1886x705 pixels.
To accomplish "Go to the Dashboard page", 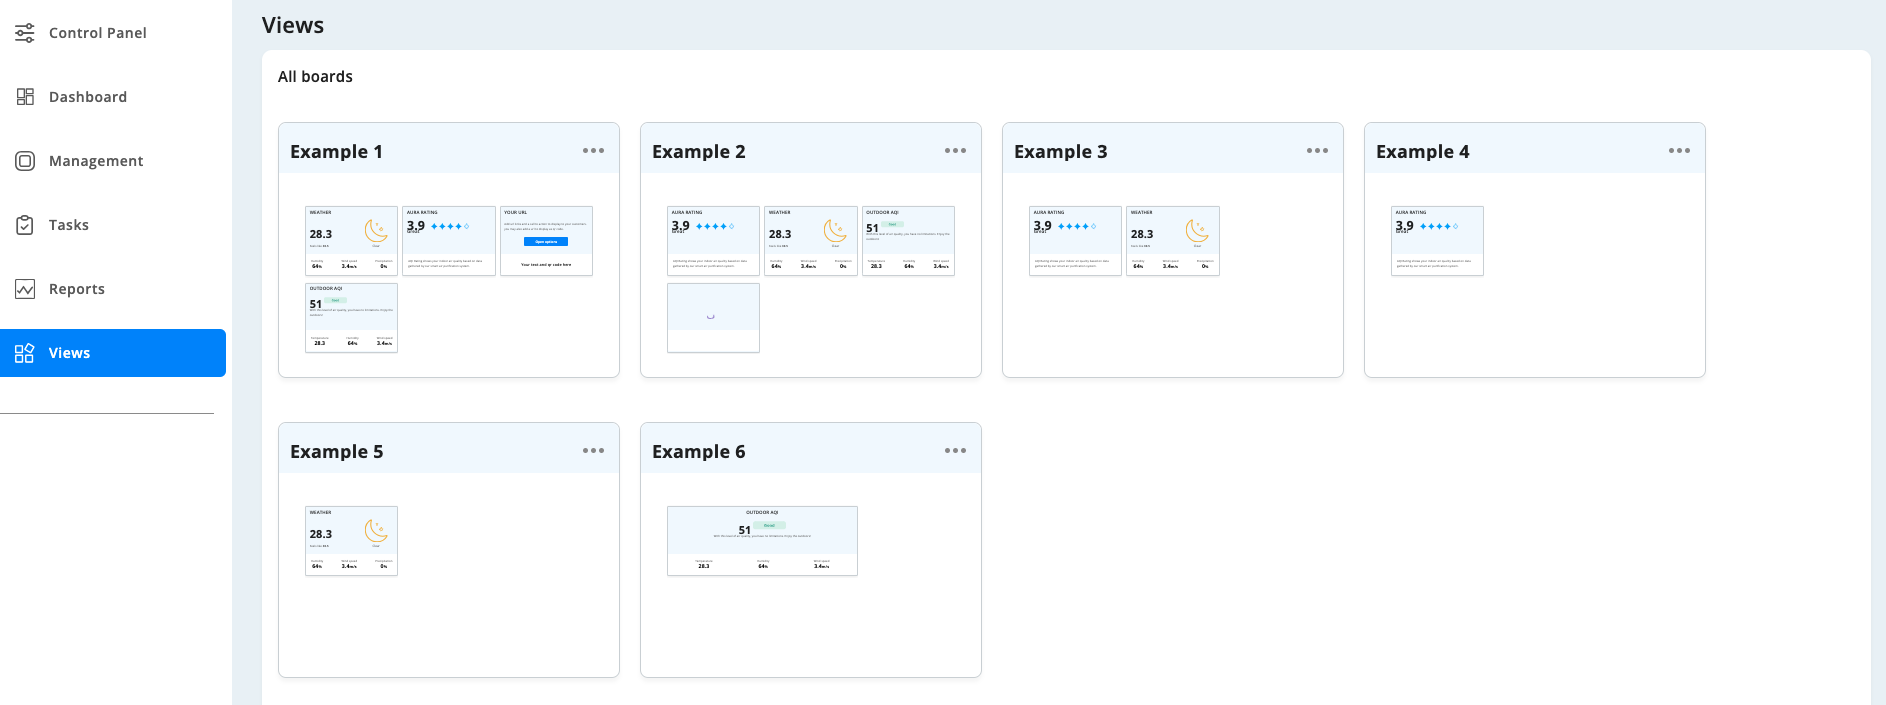I will point(88,97).
